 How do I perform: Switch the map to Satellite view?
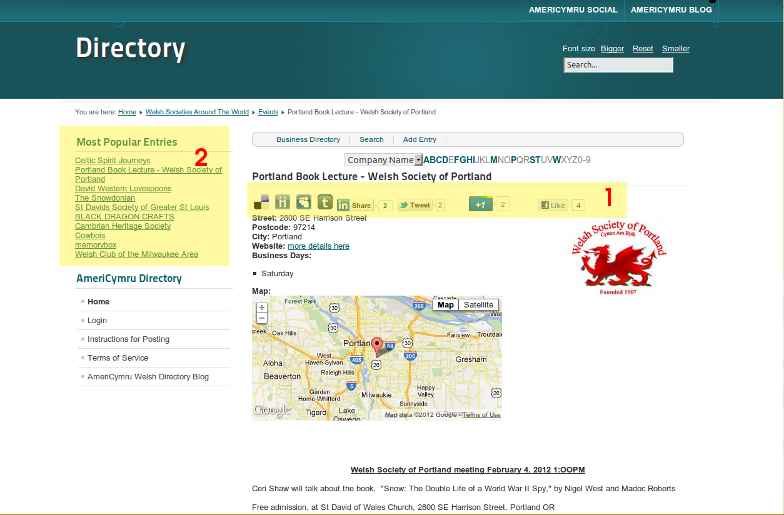478,304
